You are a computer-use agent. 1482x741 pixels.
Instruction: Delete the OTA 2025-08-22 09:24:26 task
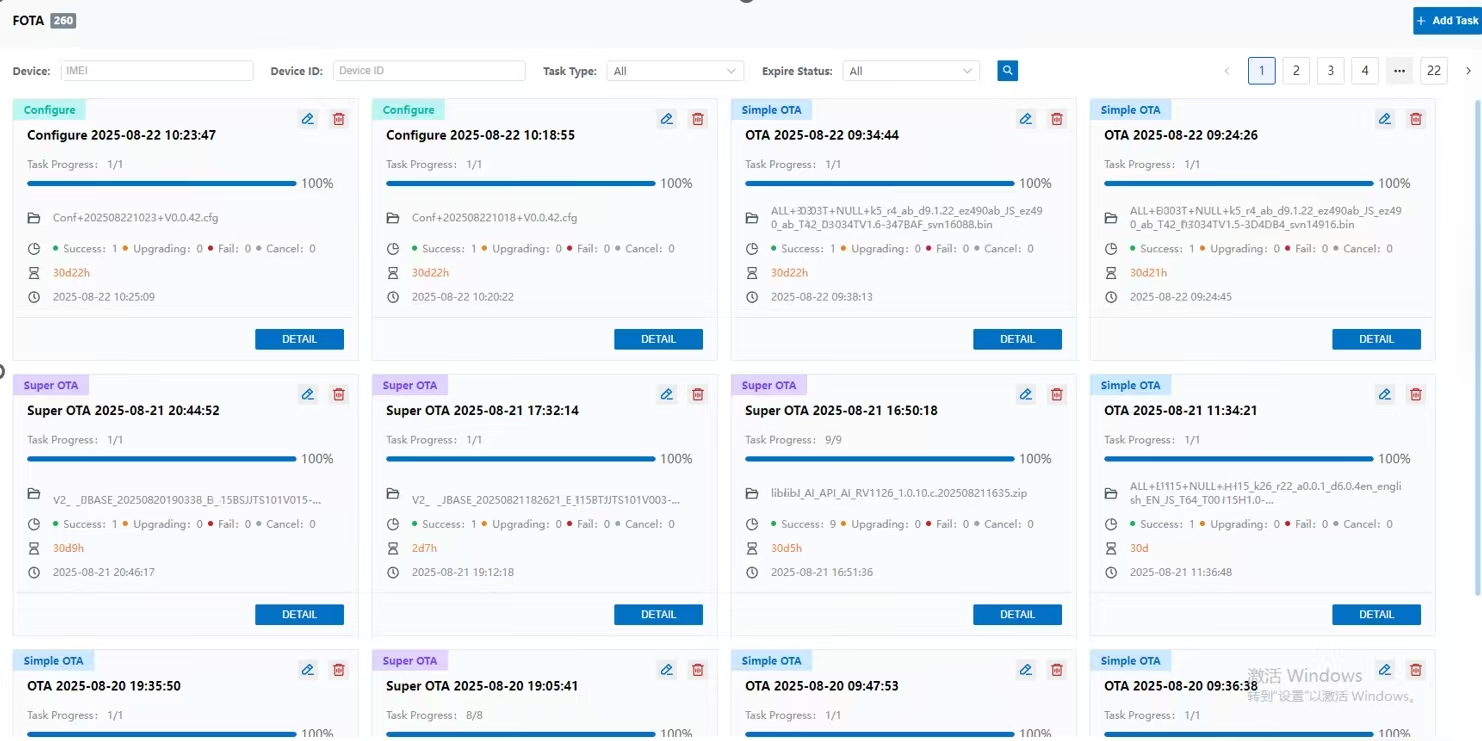[1416, 119]
